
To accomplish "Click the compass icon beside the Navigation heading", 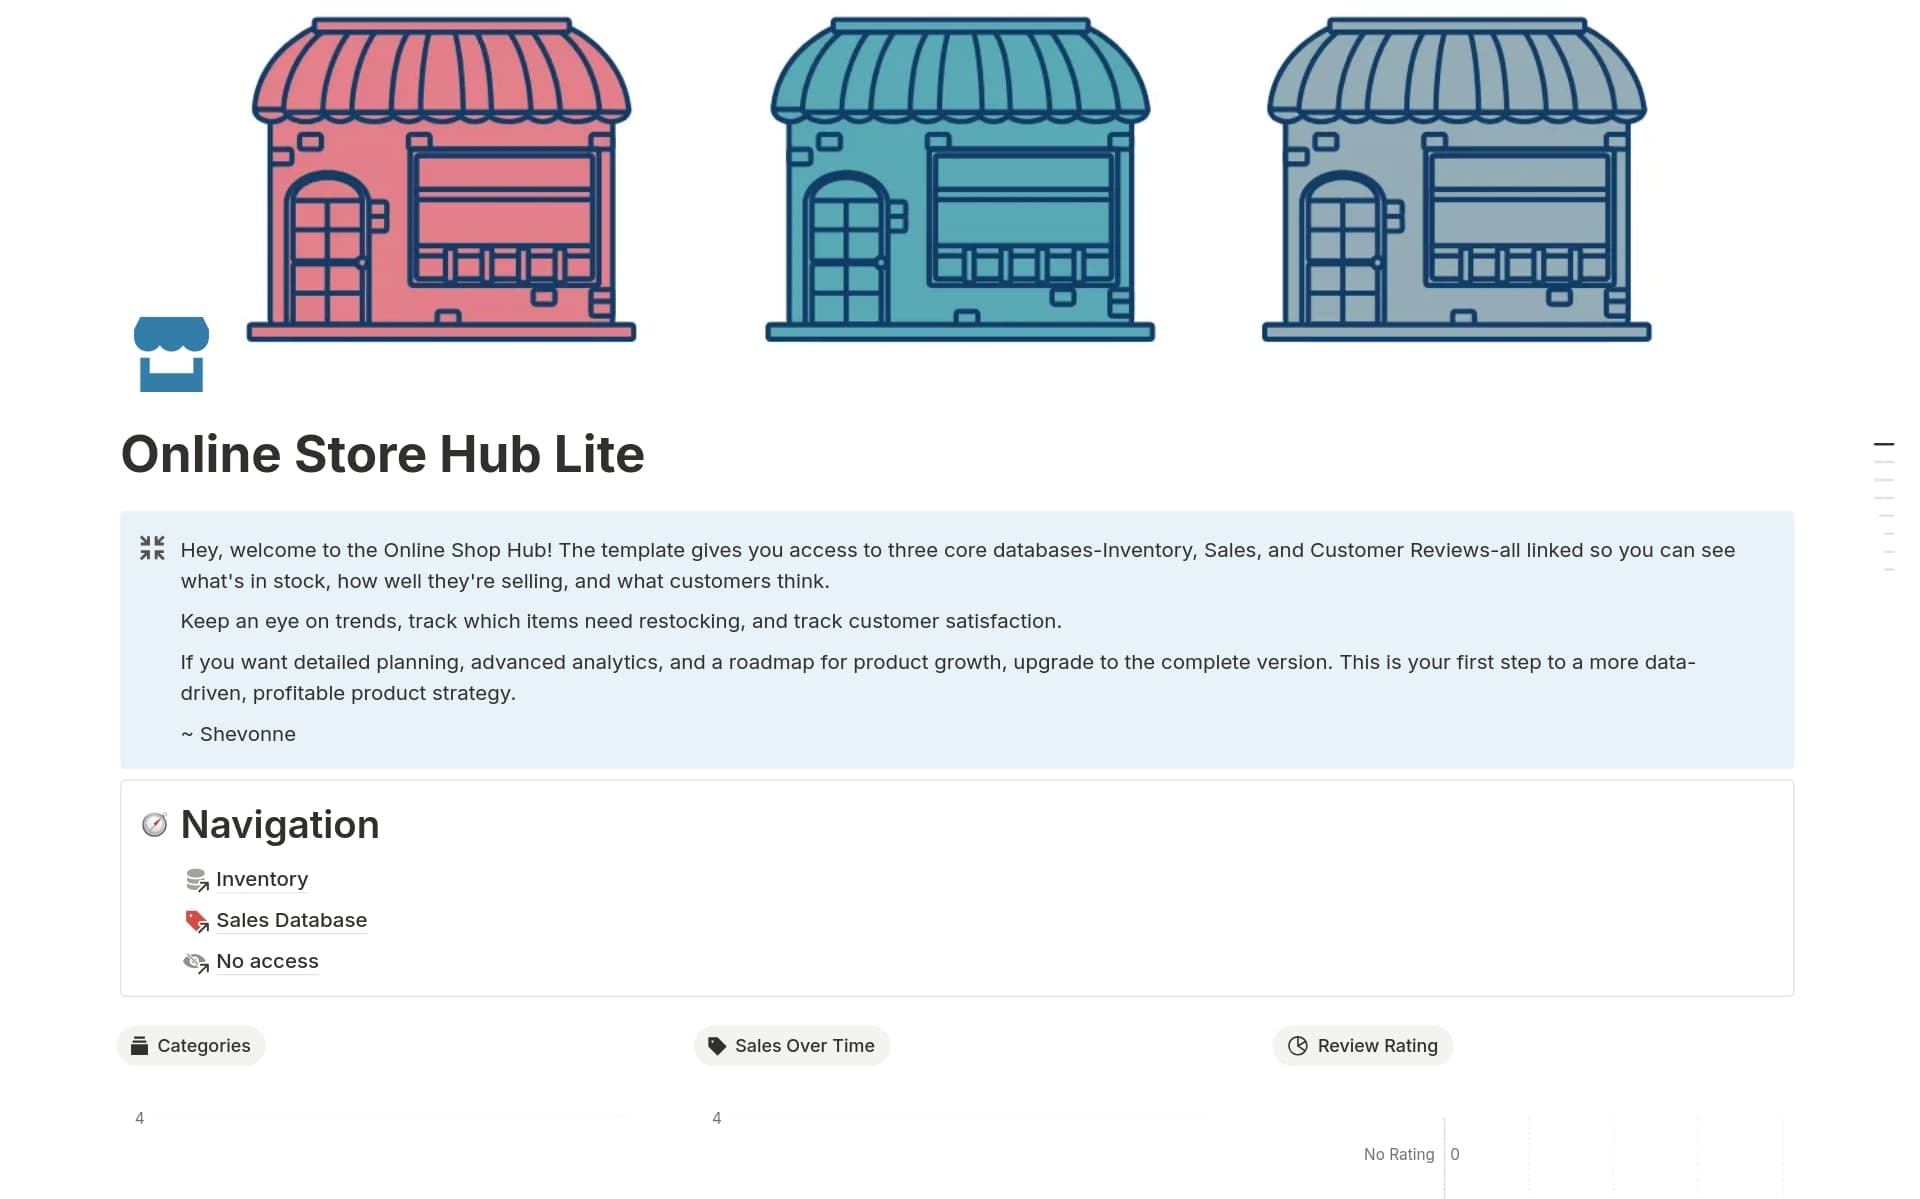I will coord(155,824).
